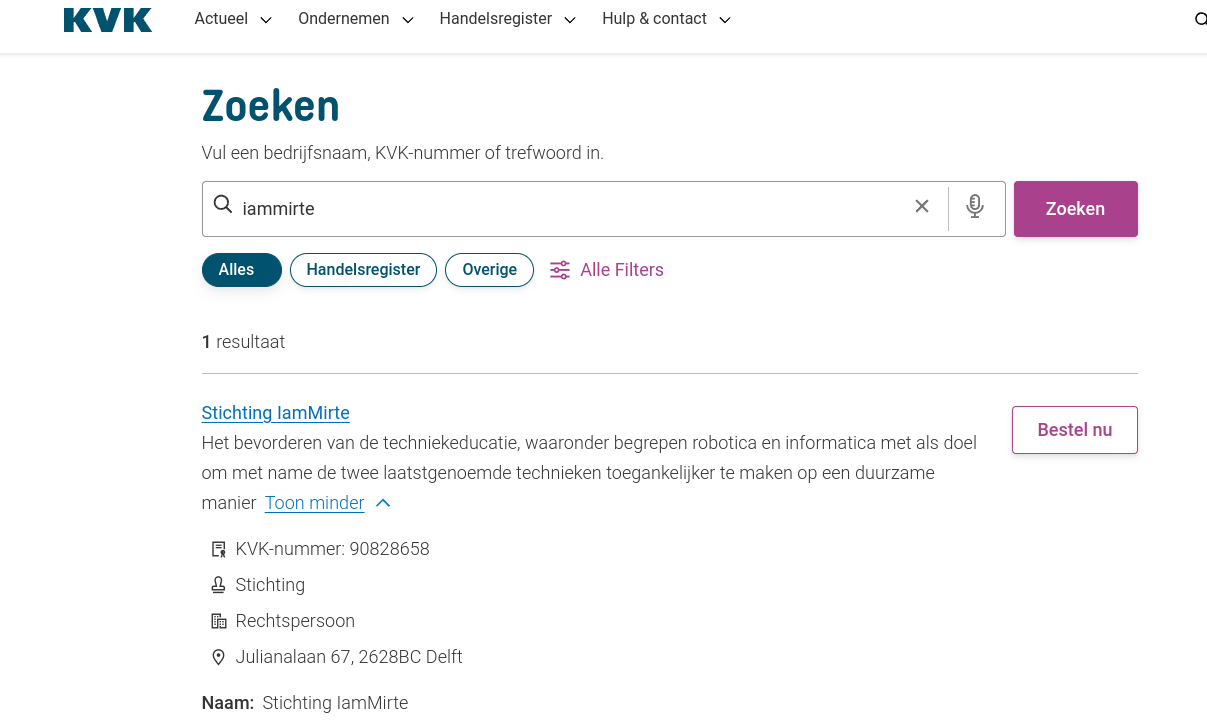Click the KVK logo
The width and height of the screenshot is (1207, 722).
[x=108, y=20]
